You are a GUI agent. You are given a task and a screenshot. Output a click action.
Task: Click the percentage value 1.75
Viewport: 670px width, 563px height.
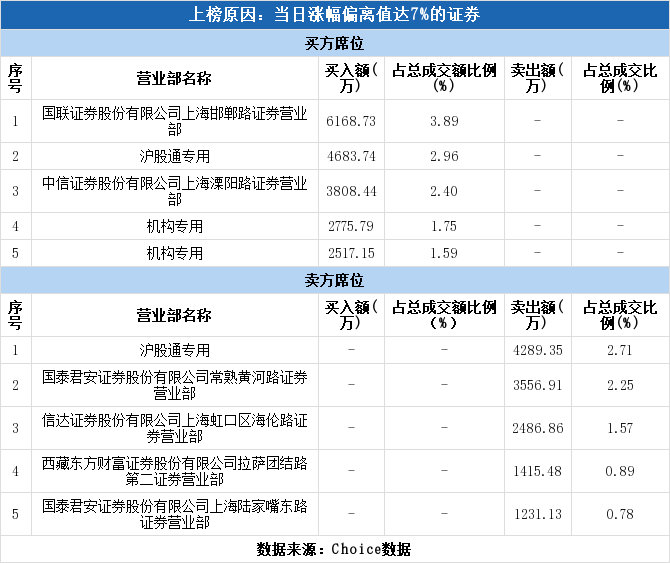click(444, 226)
